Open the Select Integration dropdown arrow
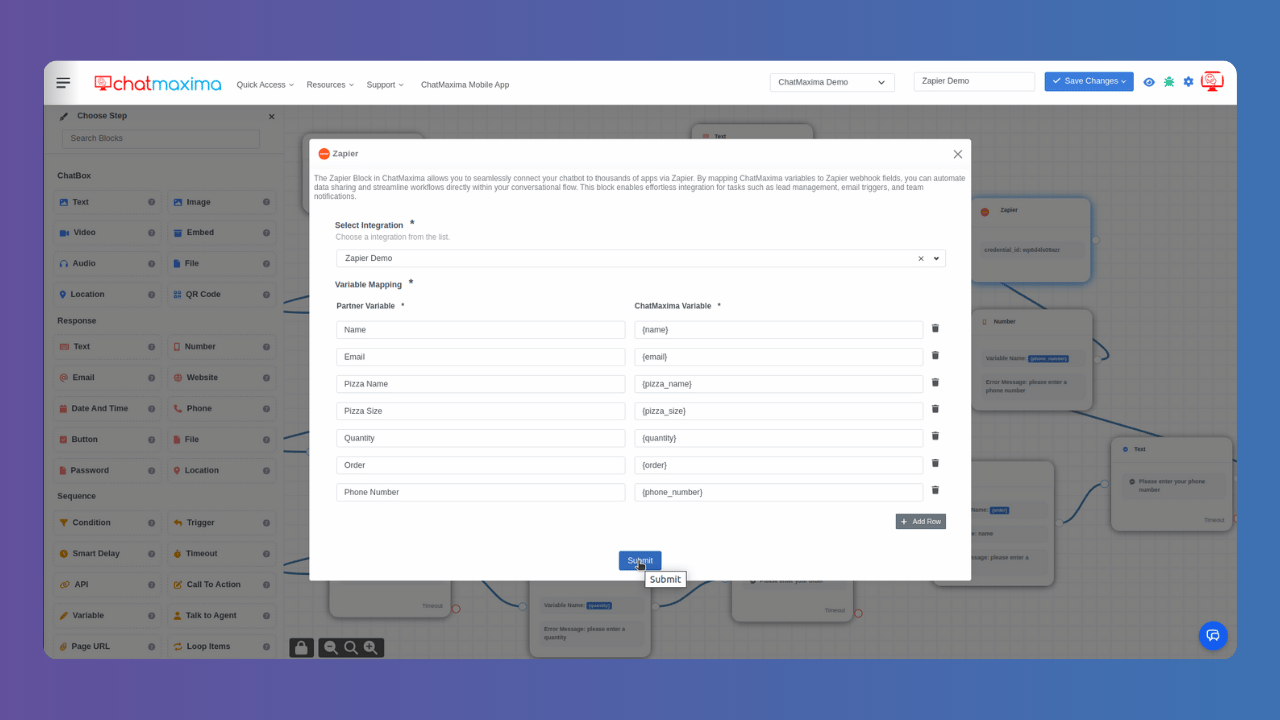 (937, 259)
